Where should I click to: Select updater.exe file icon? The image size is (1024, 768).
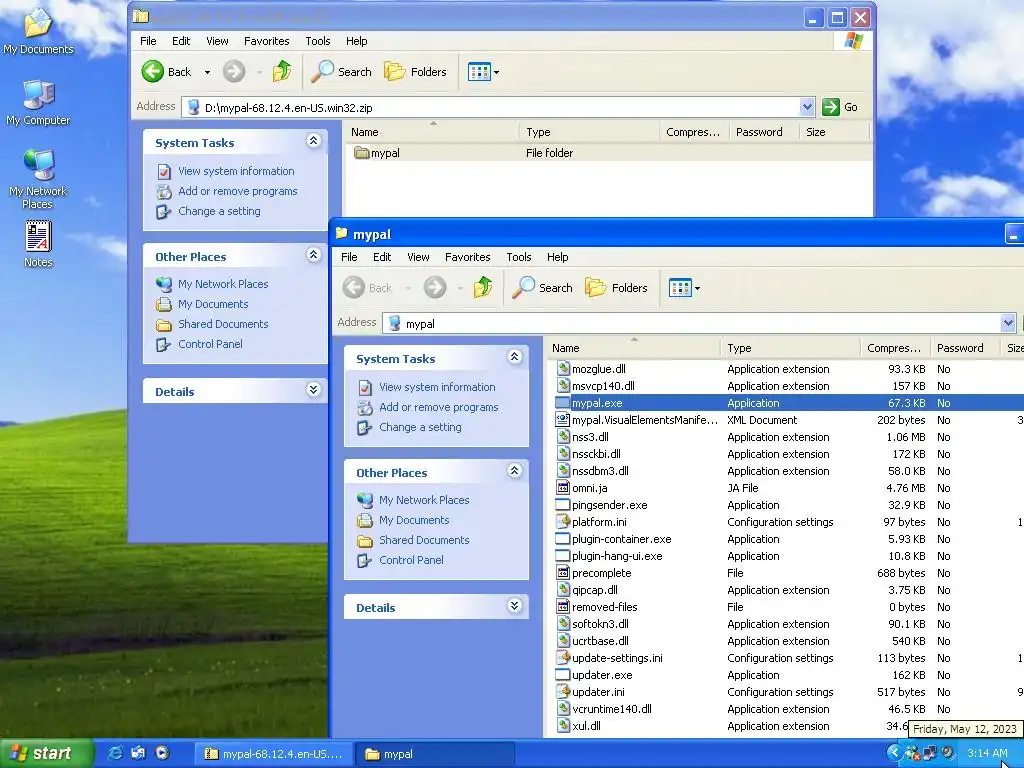coord(563,674)
